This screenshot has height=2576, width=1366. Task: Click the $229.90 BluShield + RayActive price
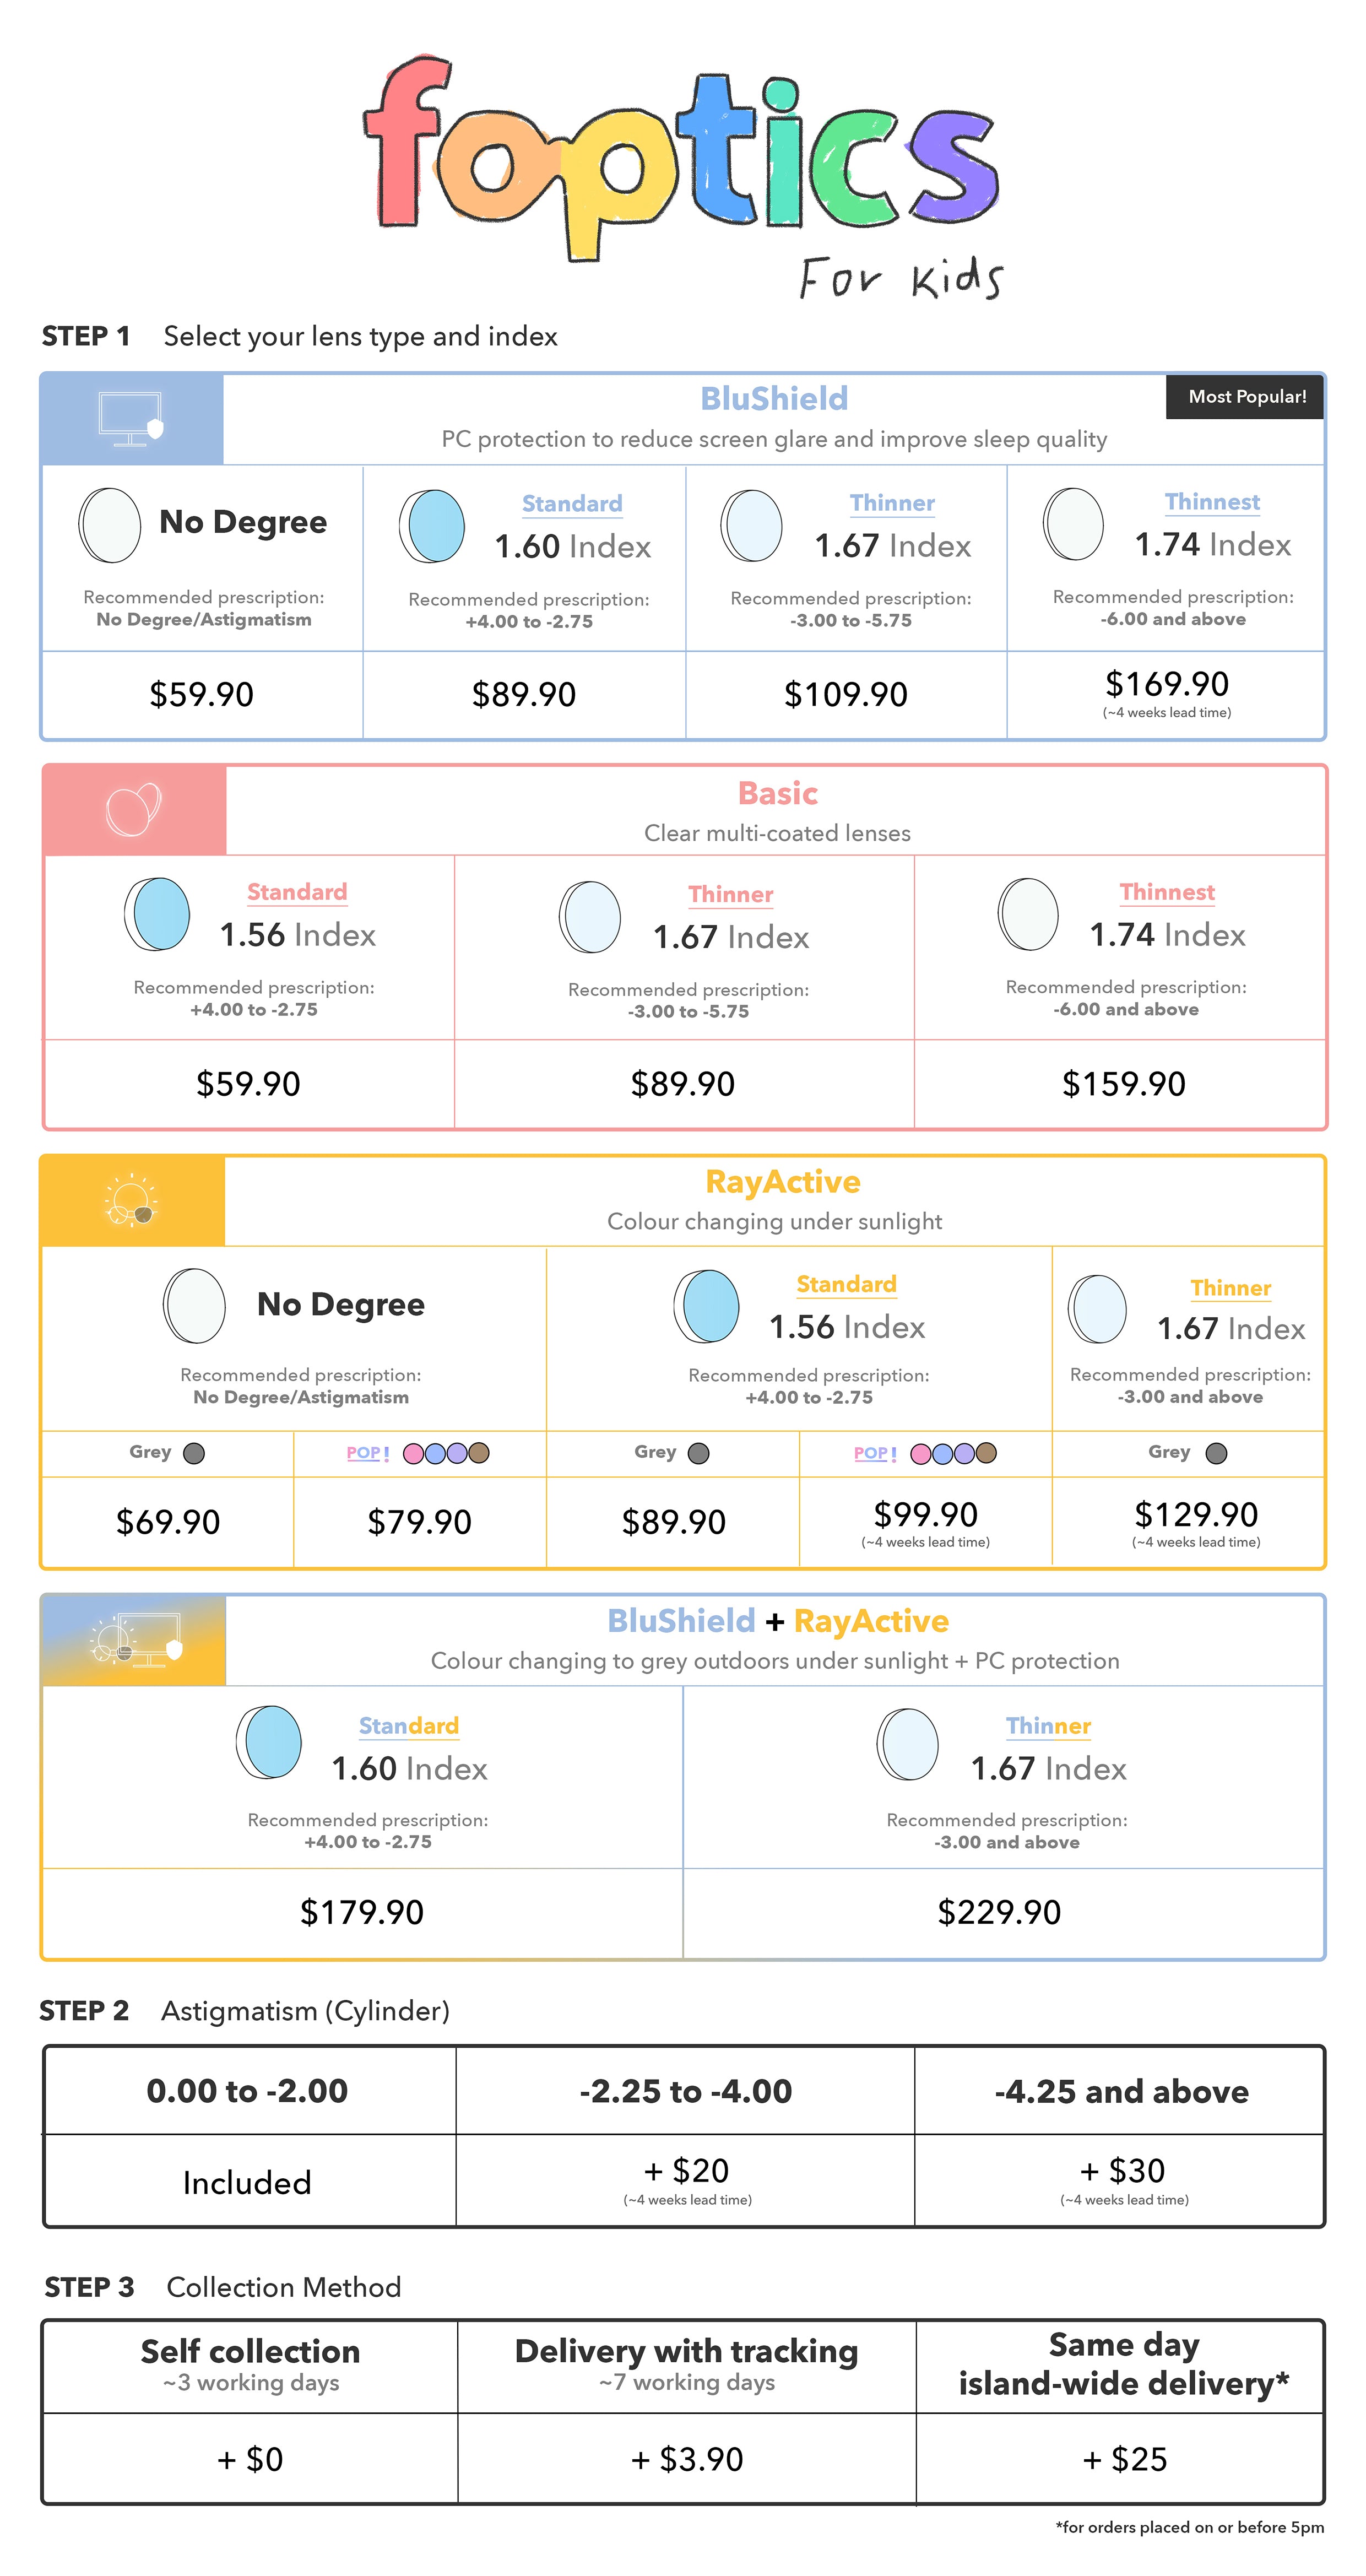point(998,1912)
